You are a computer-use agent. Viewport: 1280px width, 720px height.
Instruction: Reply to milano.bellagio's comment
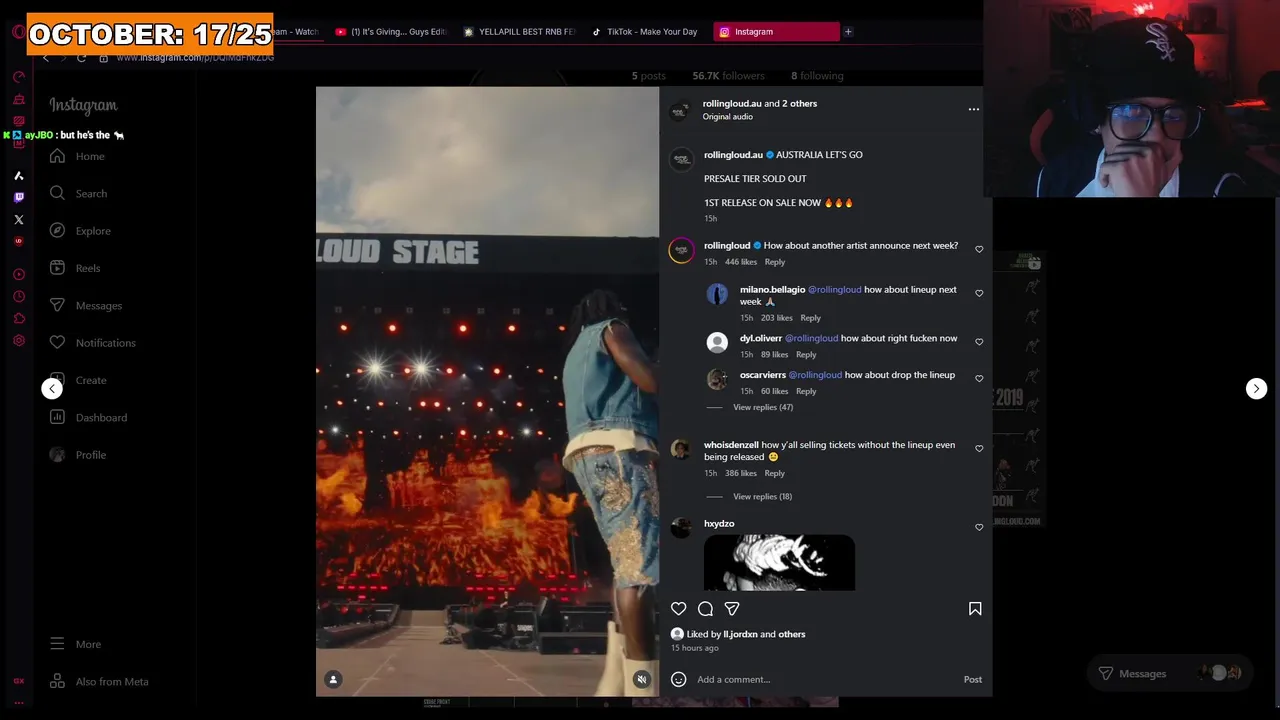click(810, 318)
